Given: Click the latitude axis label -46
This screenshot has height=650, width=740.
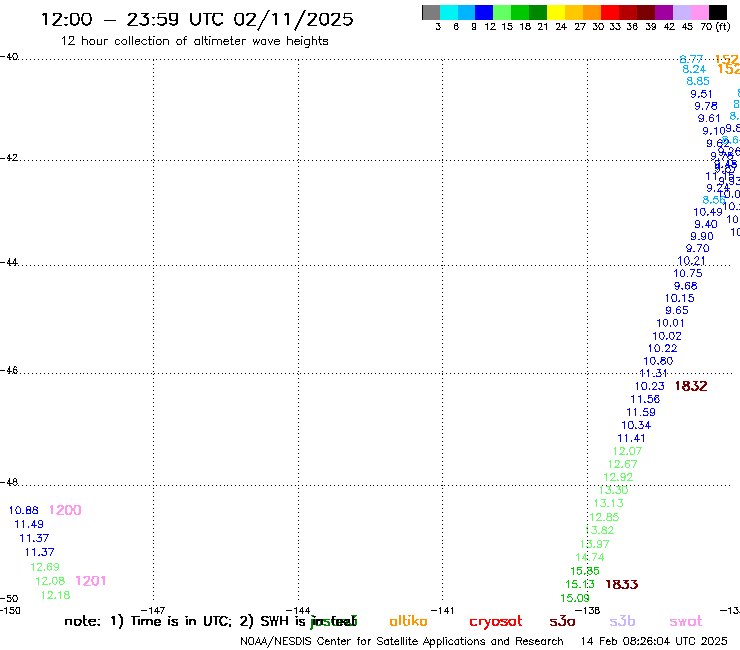Looking at the screenshot, I should (9, 371).
